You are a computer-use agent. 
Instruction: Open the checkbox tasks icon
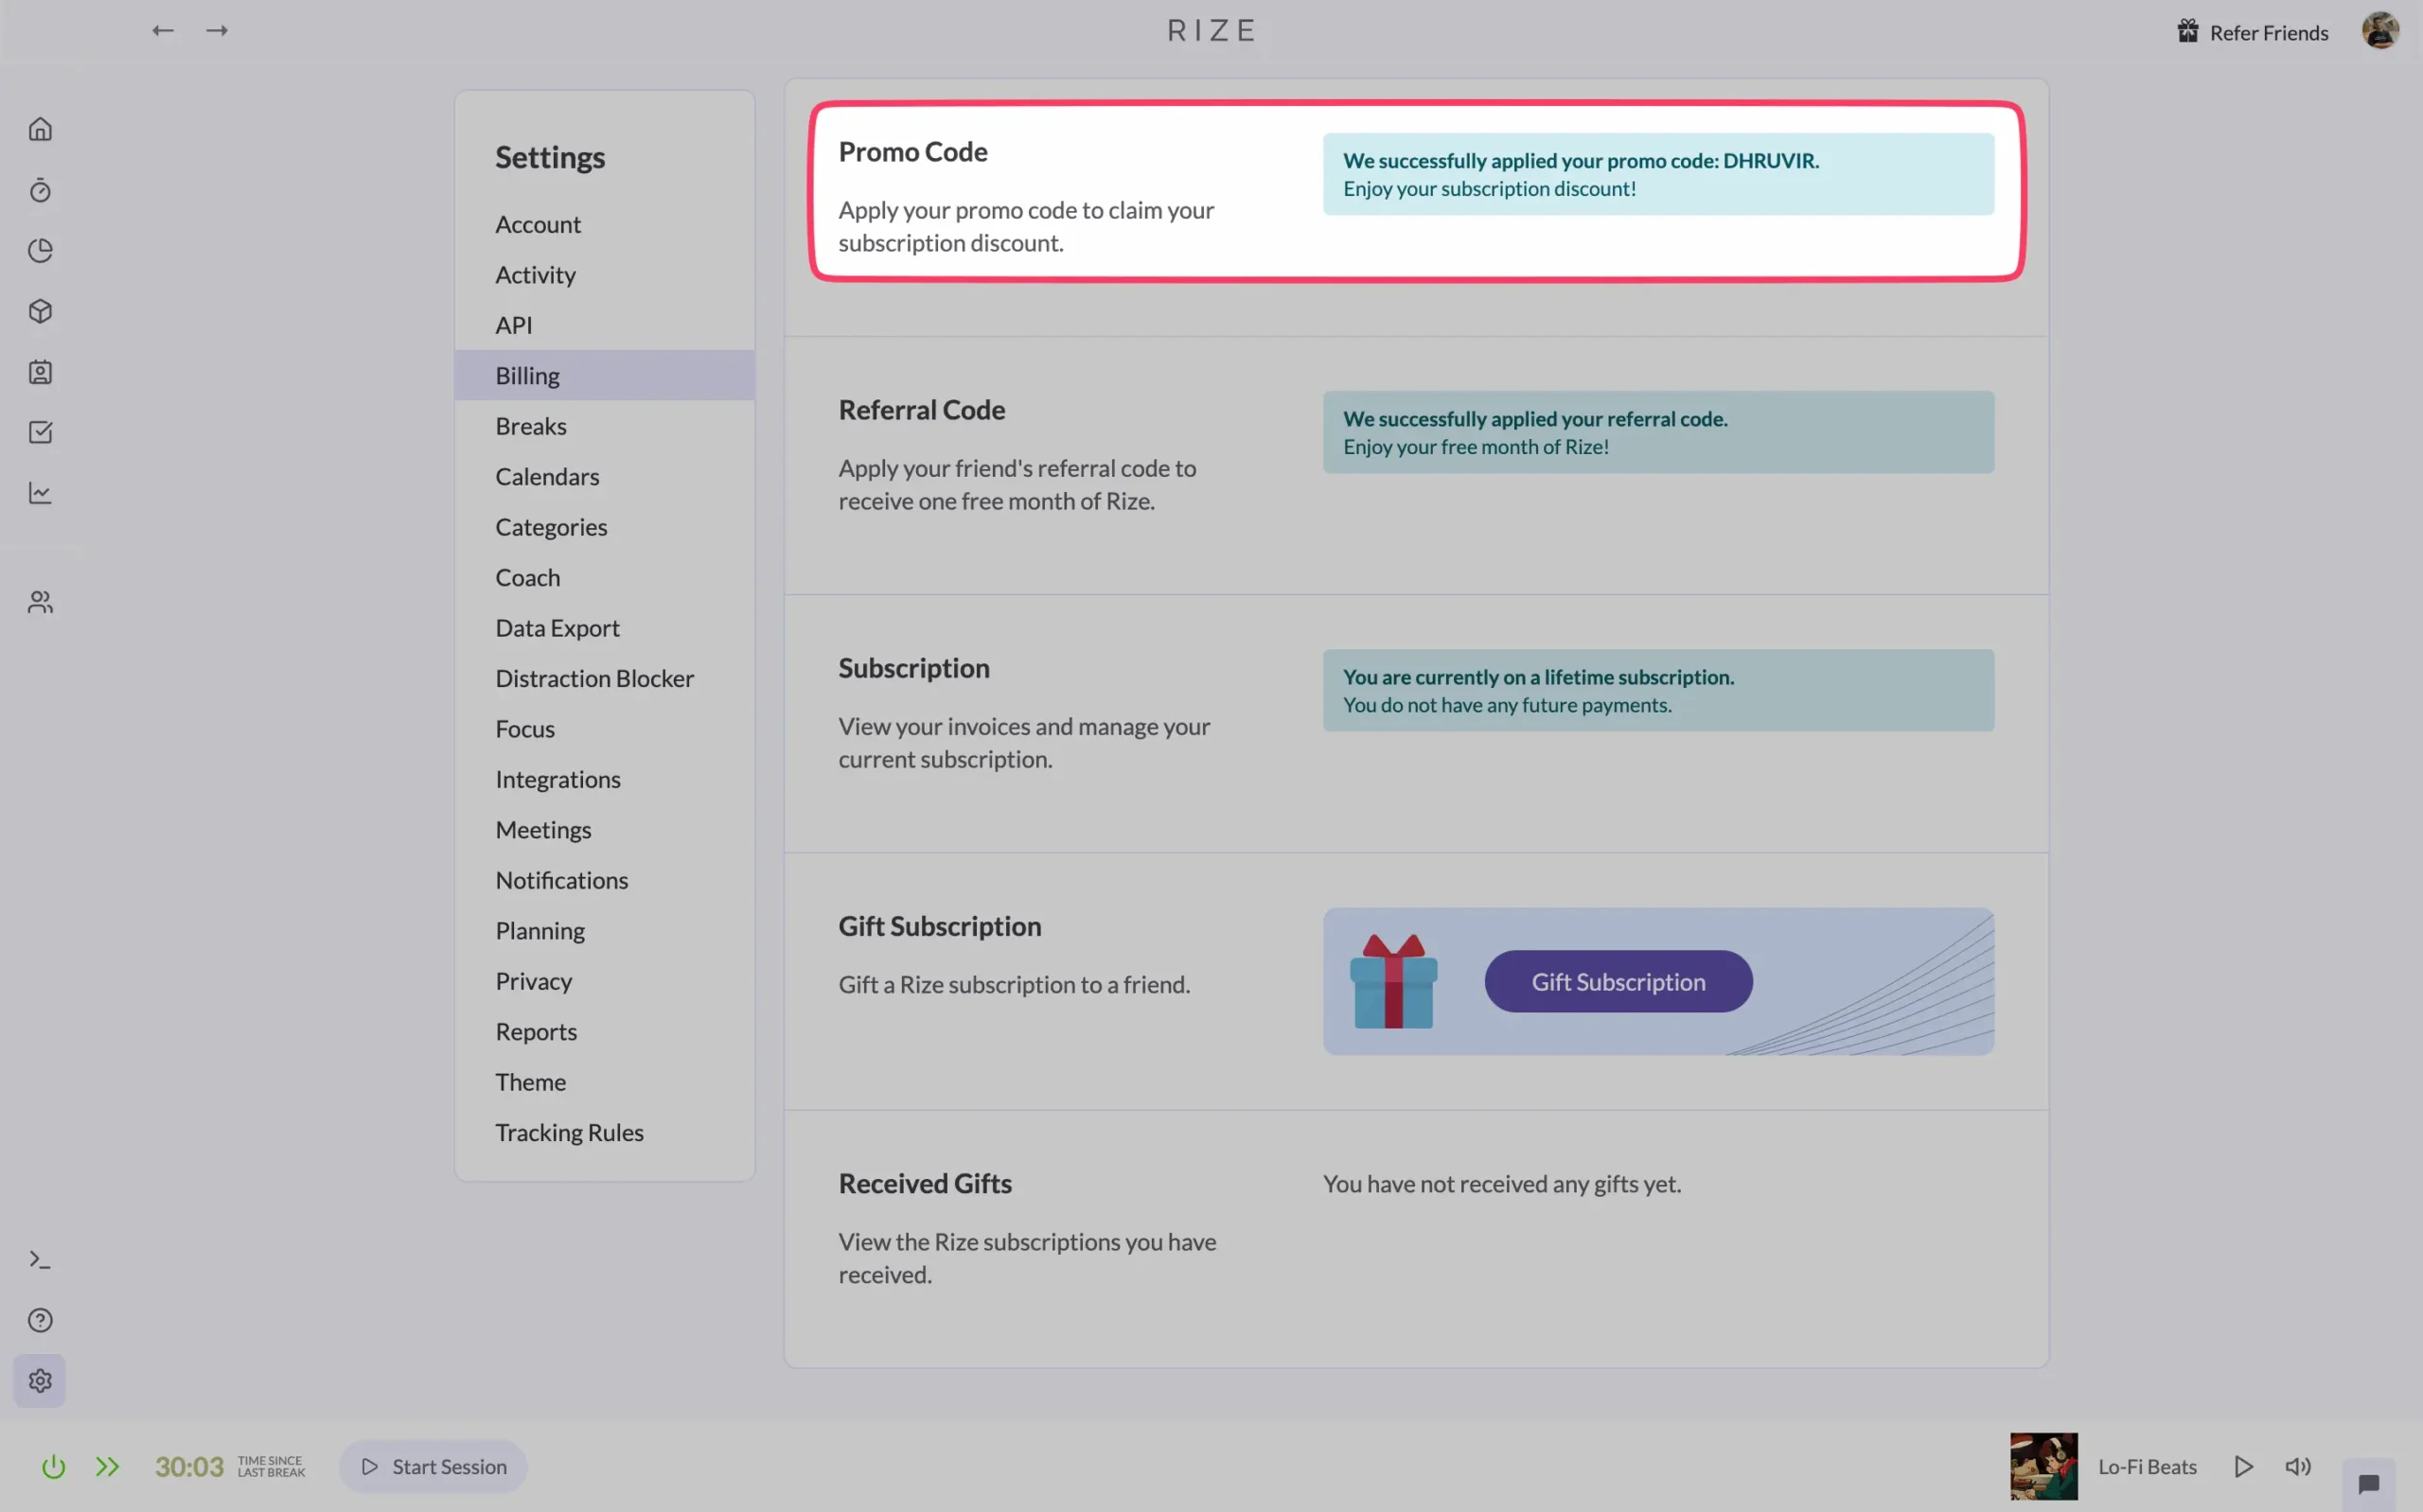40,432
